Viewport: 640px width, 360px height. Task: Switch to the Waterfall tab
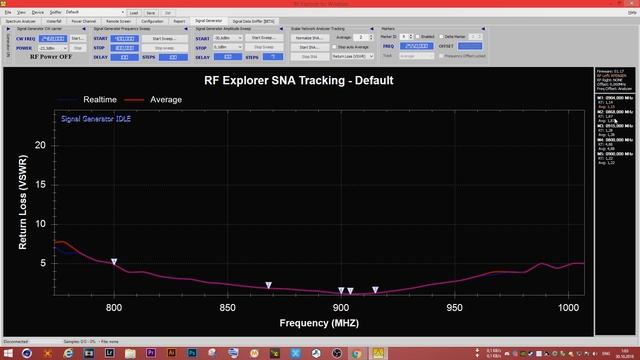coord(53,21)
